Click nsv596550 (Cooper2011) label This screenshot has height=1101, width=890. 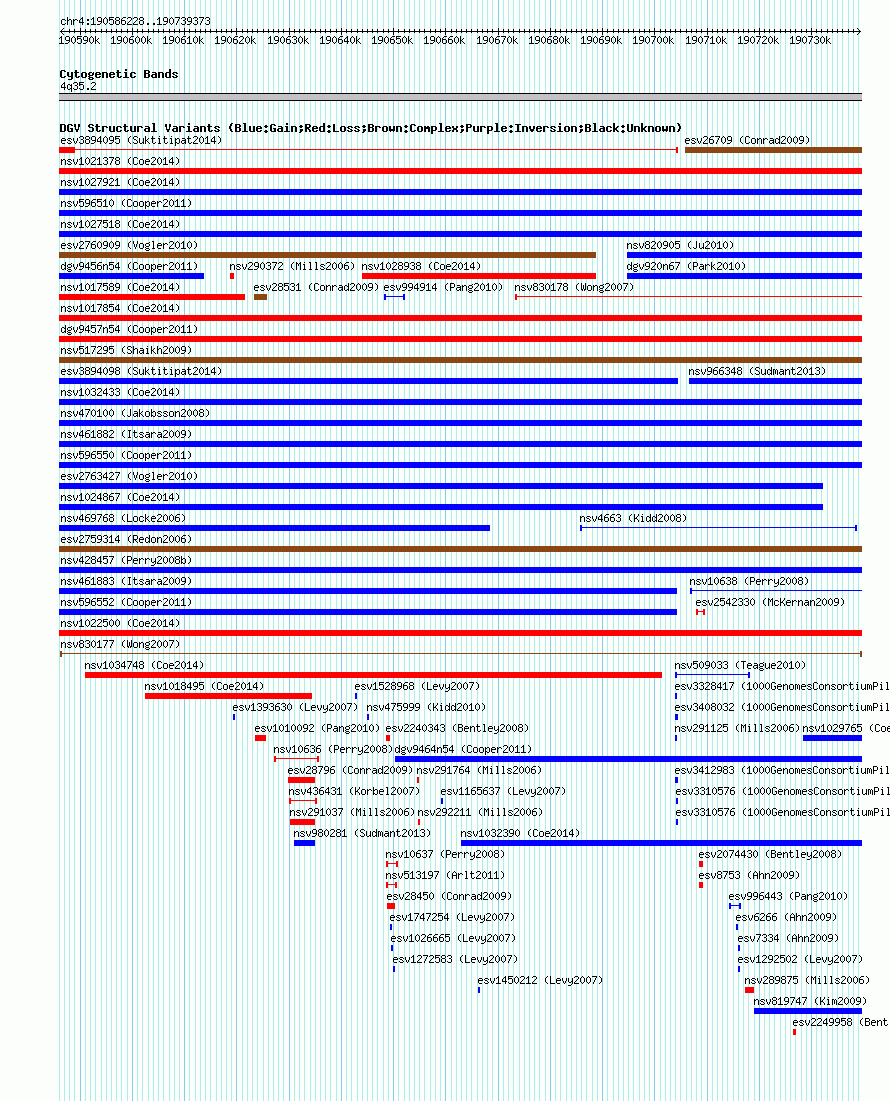(126, 456)
